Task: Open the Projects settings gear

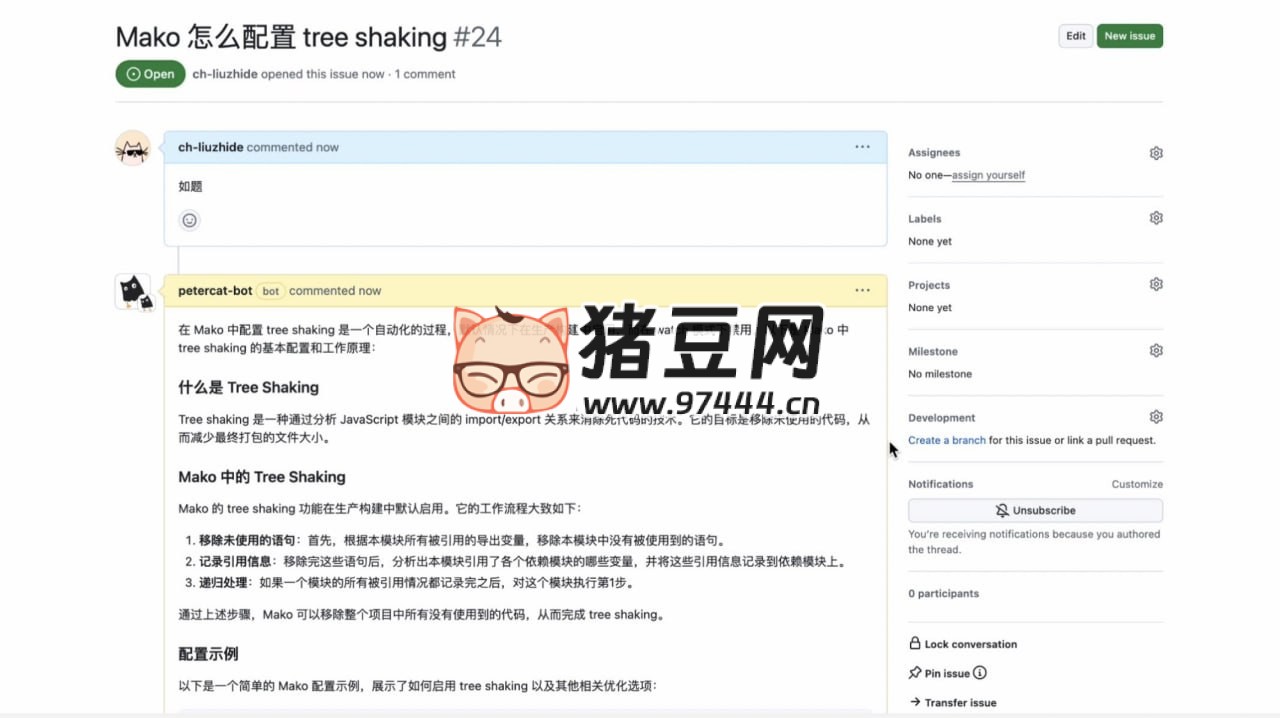Action: [x=1155, y=284]
